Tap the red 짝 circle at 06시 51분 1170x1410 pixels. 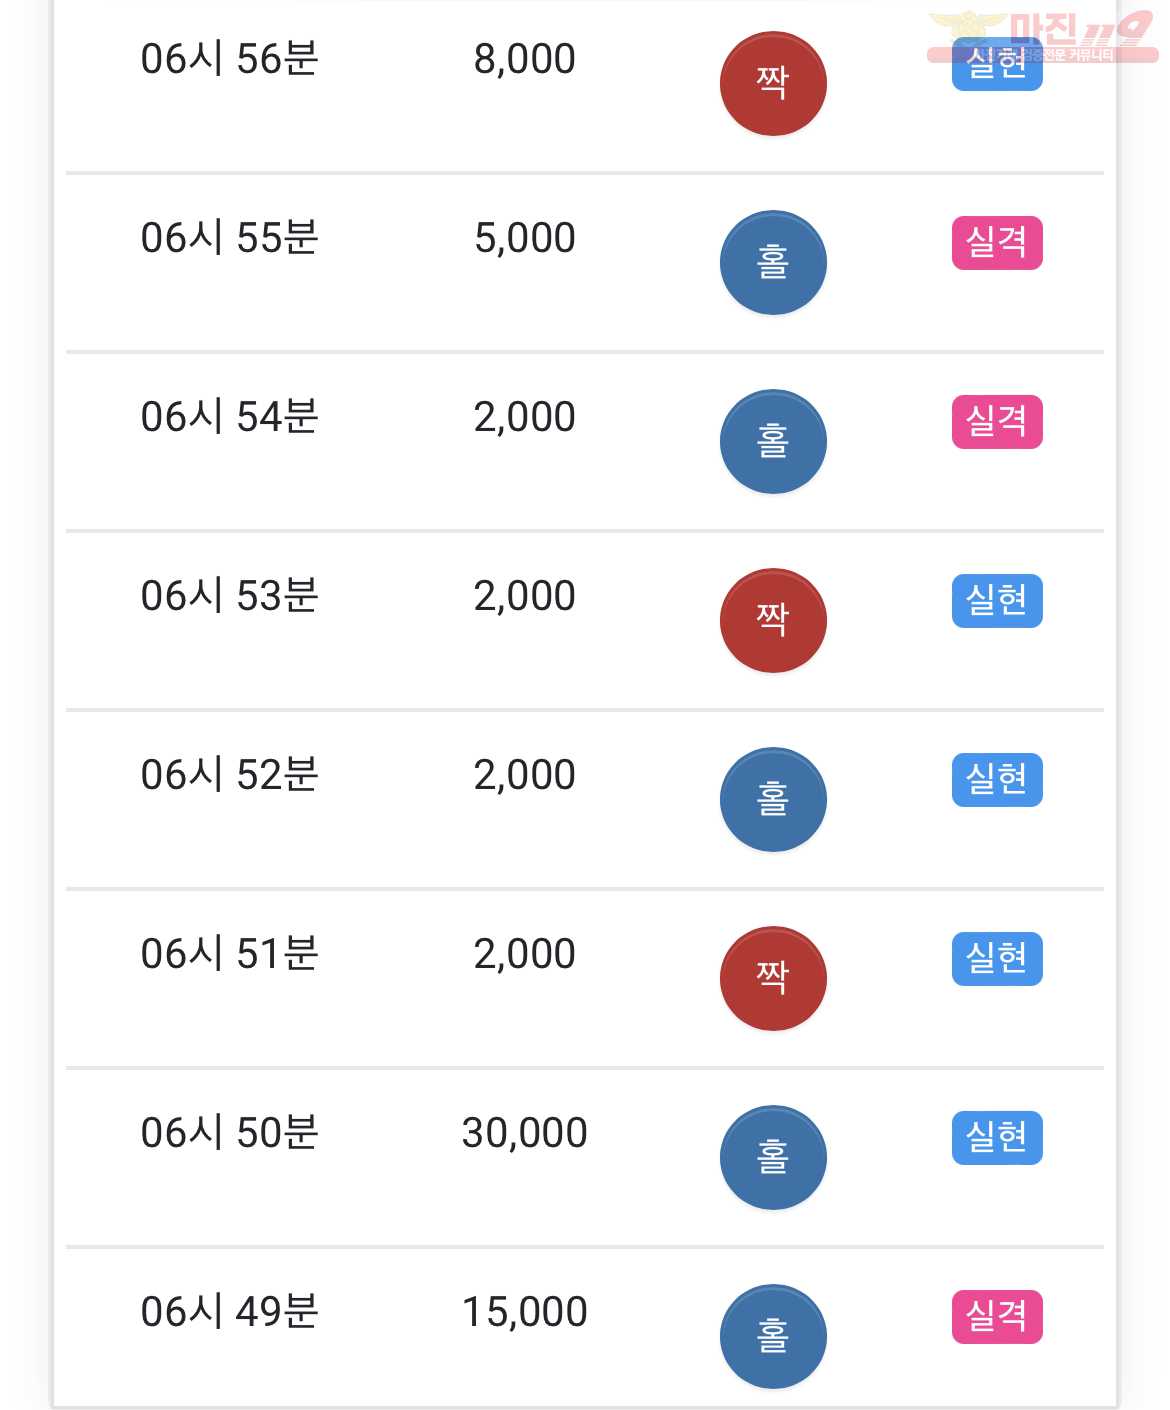[x=773, y=979]
